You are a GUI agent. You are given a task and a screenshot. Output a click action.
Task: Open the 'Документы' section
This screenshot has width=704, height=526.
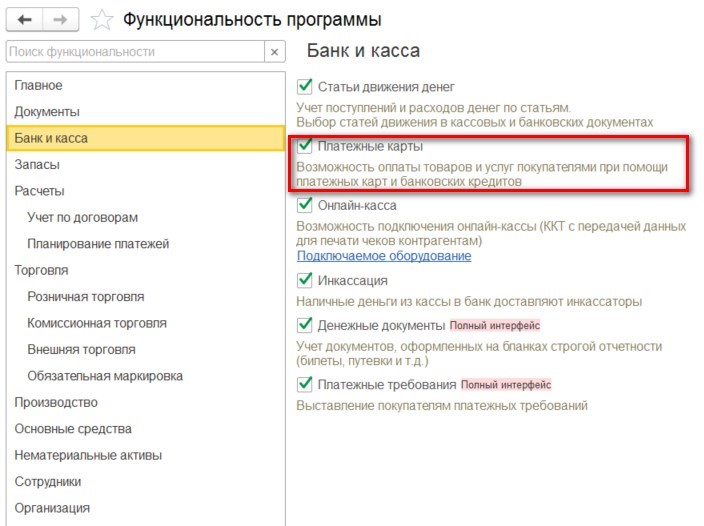click(x=146, y=112)
